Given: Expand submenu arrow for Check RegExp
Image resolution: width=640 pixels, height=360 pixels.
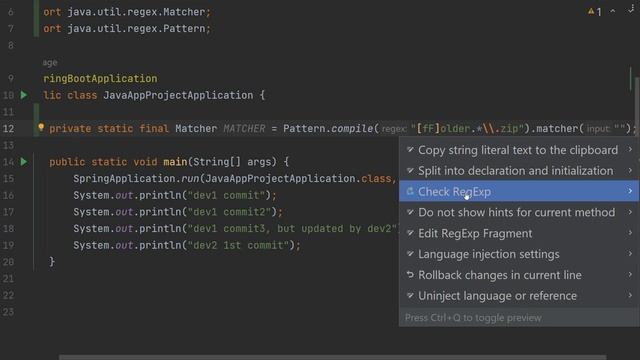Looking at the screenshot, I should [630, 191].
